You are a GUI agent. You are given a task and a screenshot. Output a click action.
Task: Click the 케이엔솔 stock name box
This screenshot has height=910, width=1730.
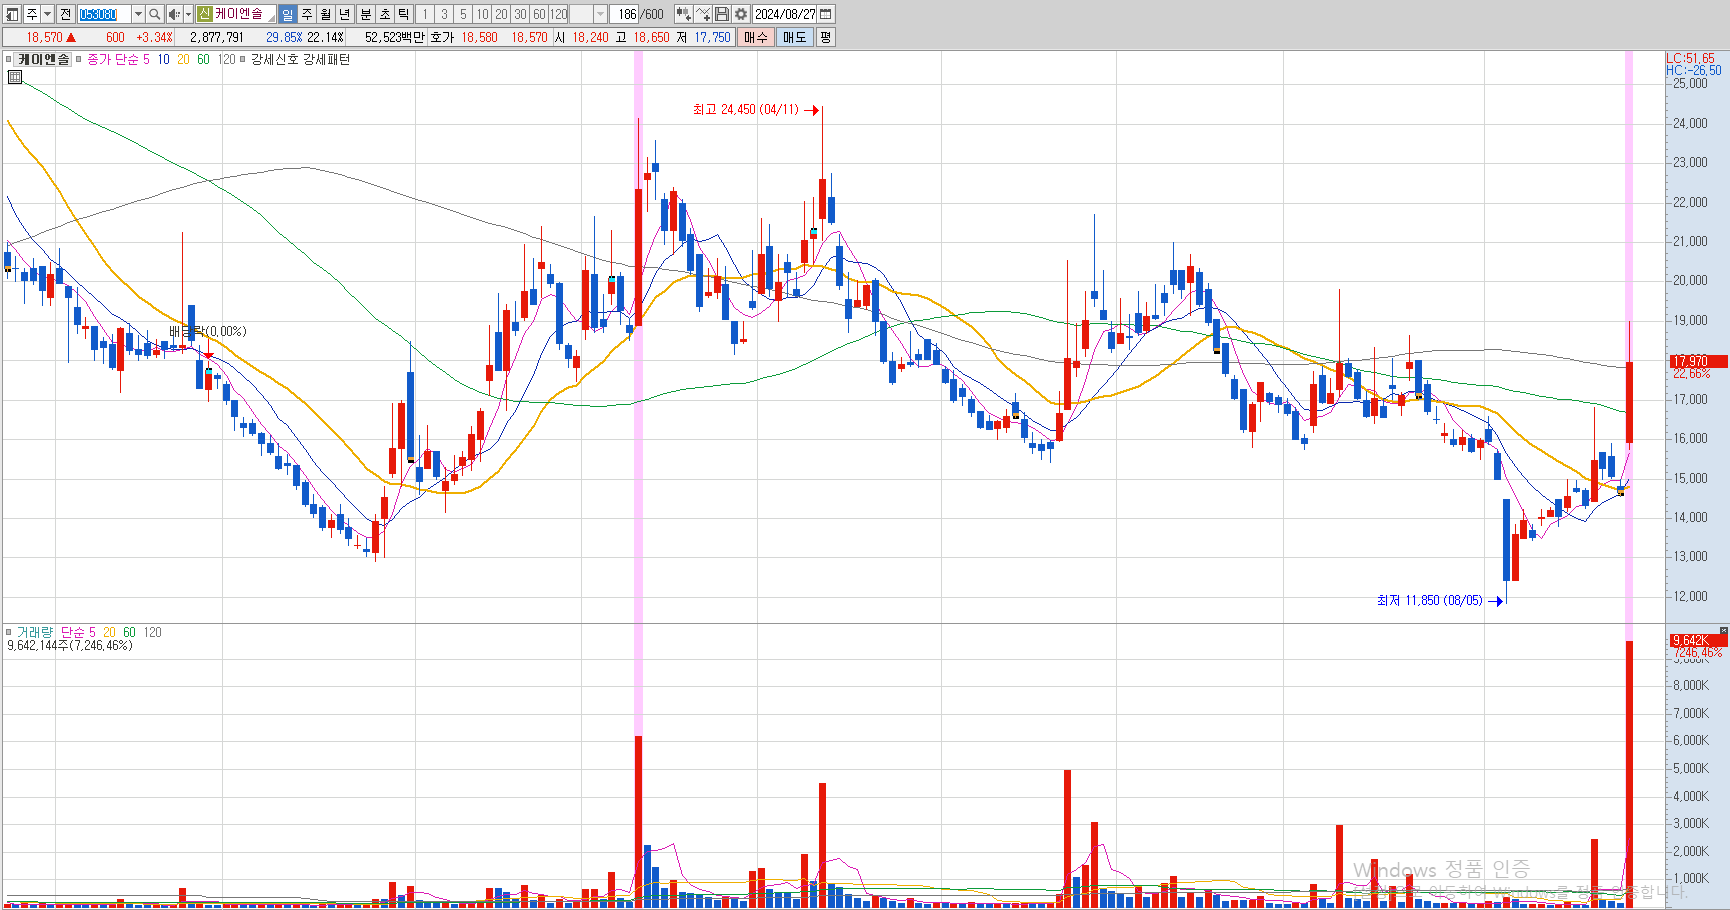(x=244, y=14)
